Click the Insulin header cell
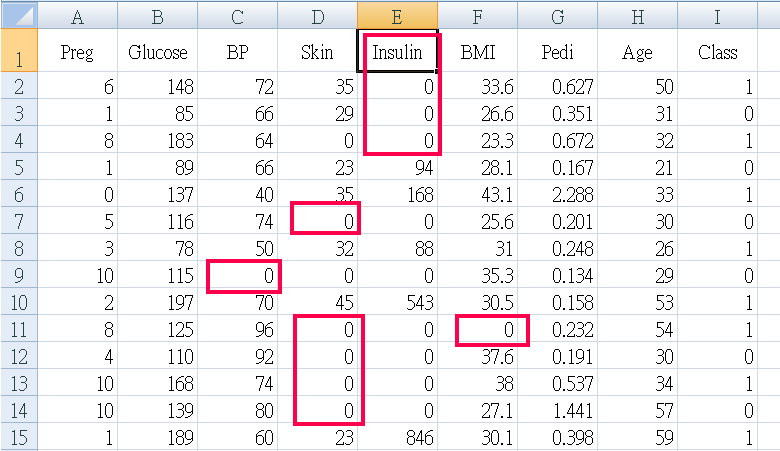This screenshot has width=780, height=451. tap(397, 51)
